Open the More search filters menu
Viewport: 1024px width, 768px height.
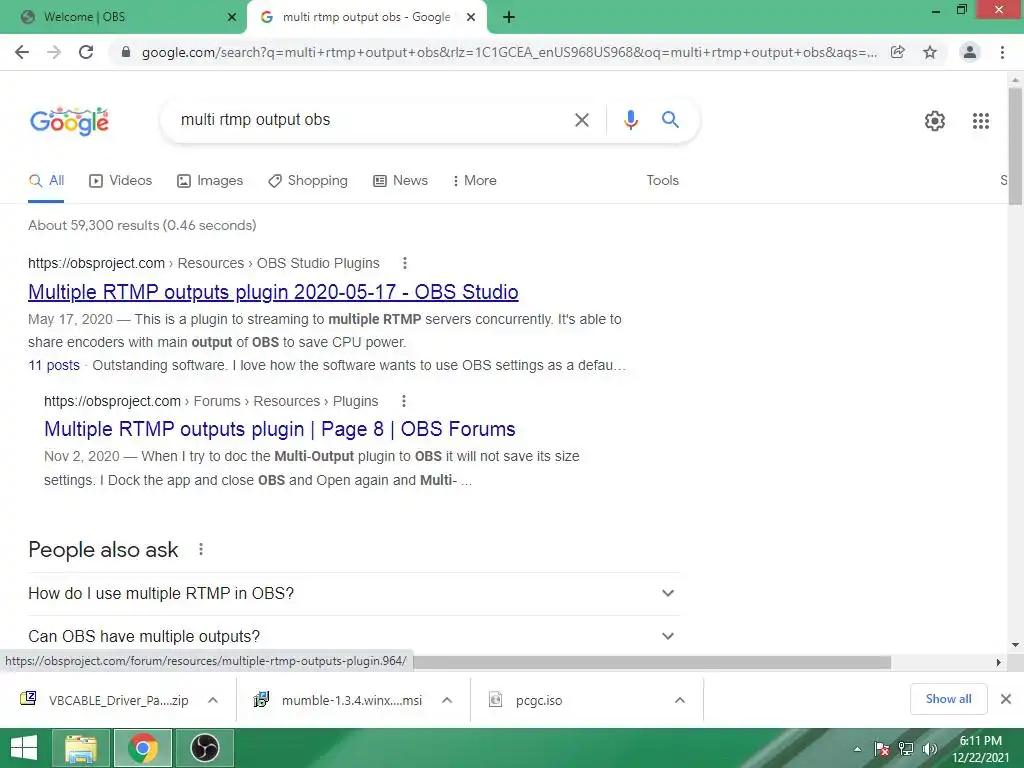point(474,181)
